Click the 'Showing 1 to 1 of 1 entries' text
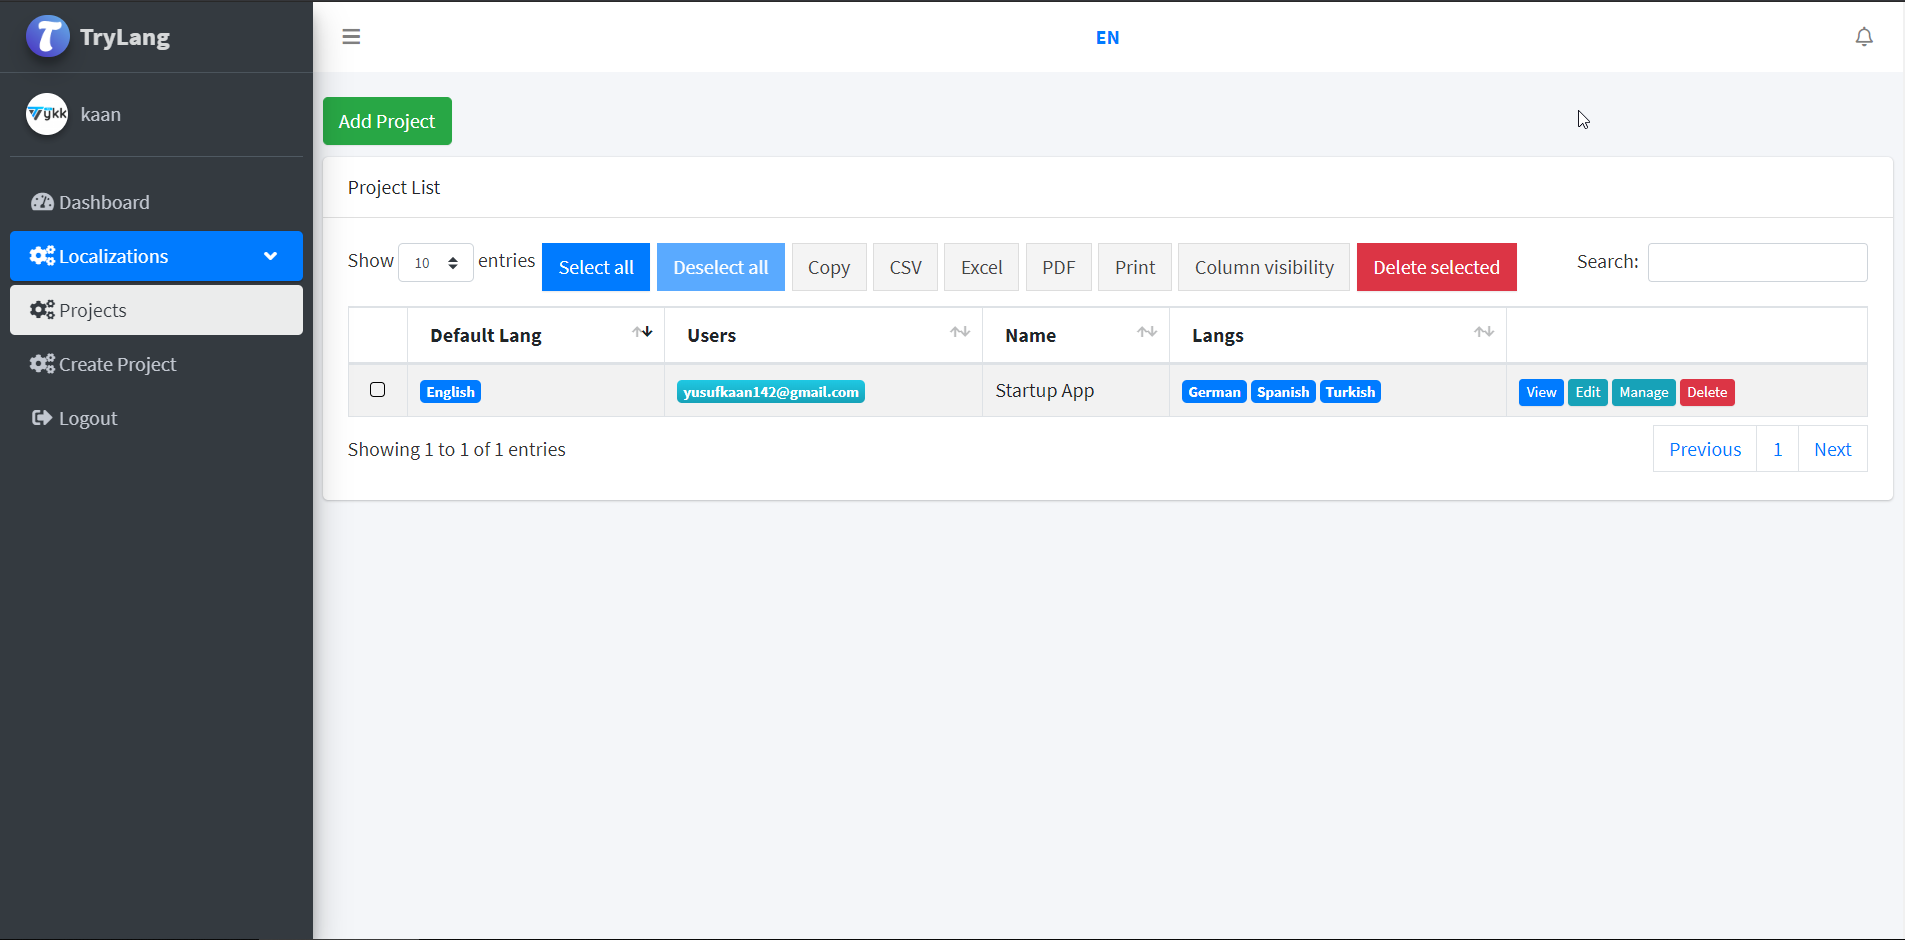 pyautogui.click(x=457, y=449)
